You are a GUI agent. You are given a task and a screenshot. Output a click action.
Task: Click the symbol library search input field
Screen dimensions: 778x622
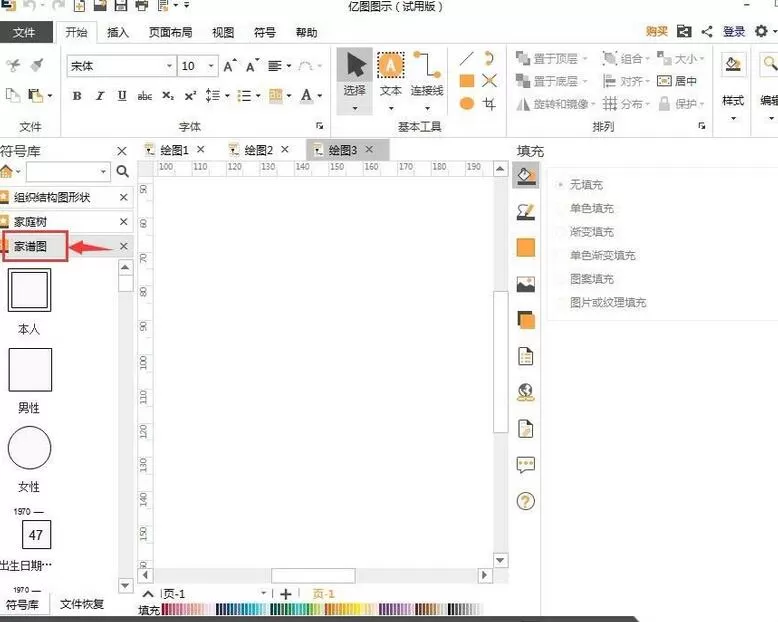(67, 172)
